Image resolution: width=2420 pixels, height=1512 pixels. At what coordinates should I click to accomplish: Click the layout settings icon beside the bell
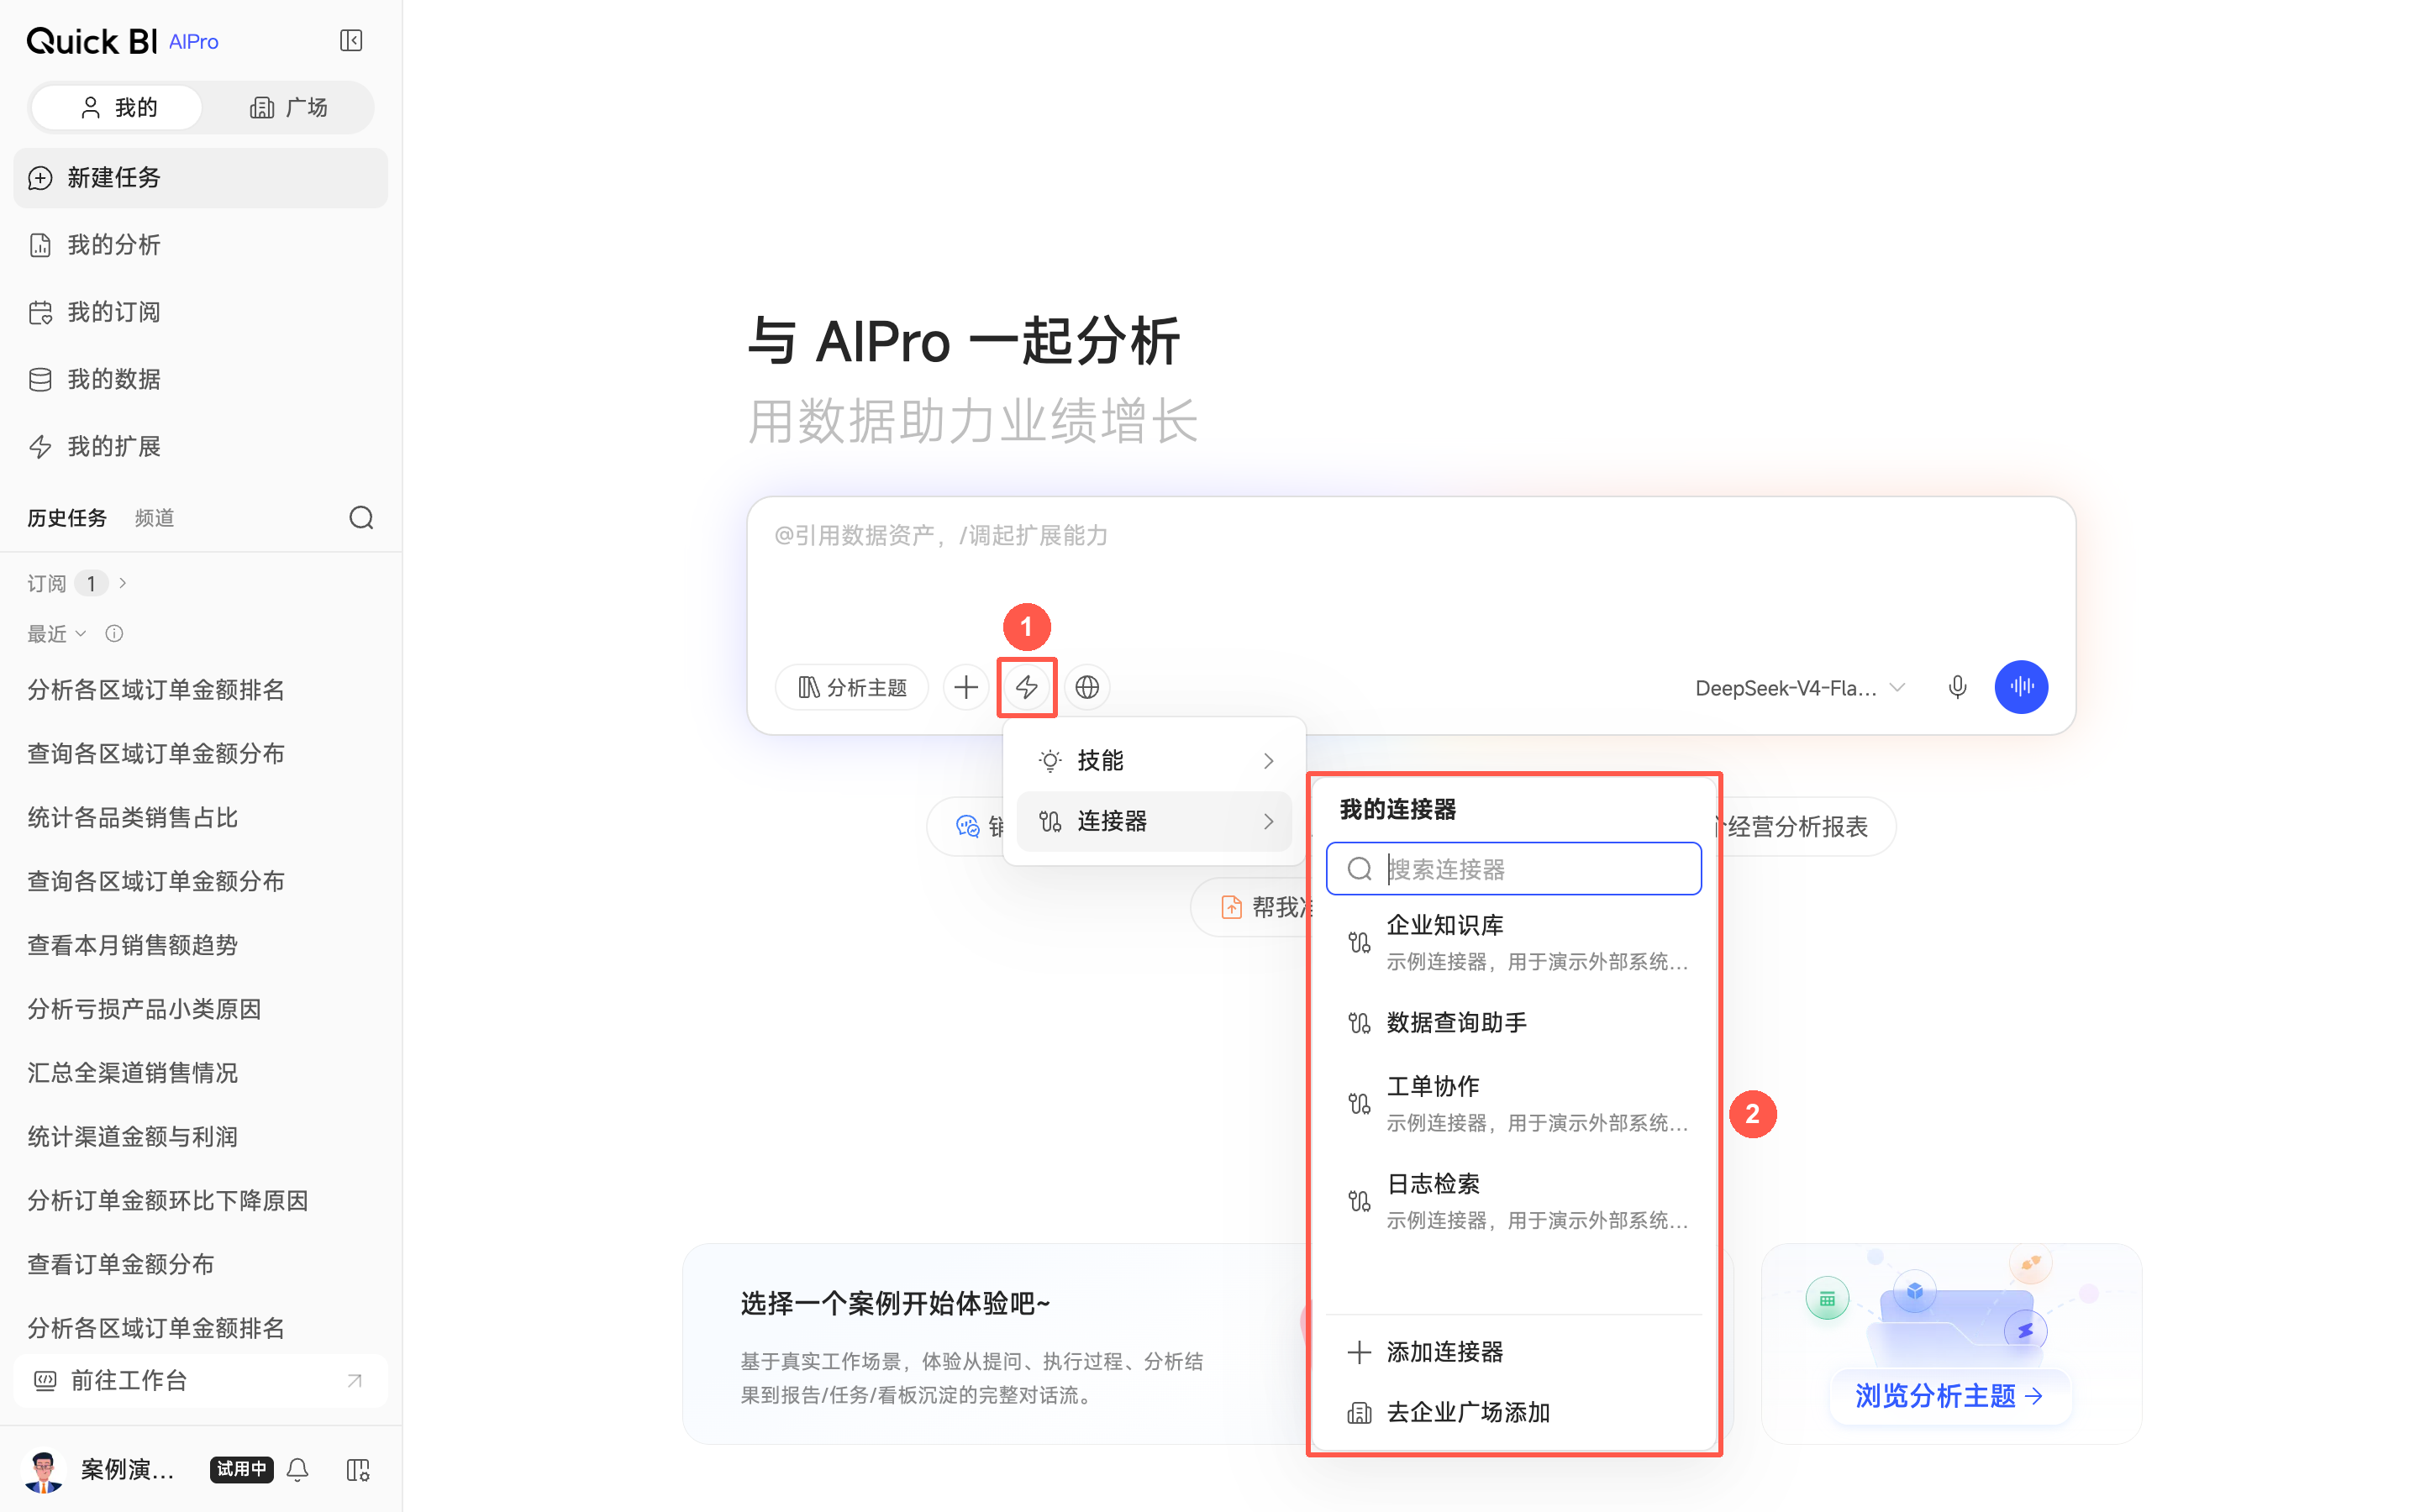tap(357, 1469)
